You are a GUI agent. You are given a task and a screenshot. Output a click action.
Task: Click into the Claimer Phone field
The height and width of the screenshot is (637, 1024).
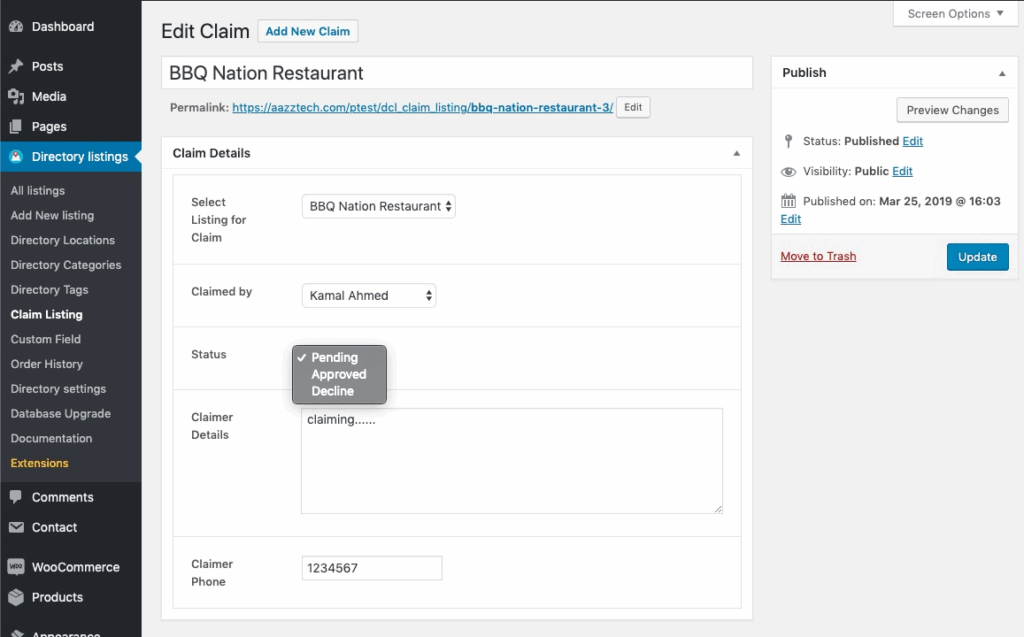[371, 568]
